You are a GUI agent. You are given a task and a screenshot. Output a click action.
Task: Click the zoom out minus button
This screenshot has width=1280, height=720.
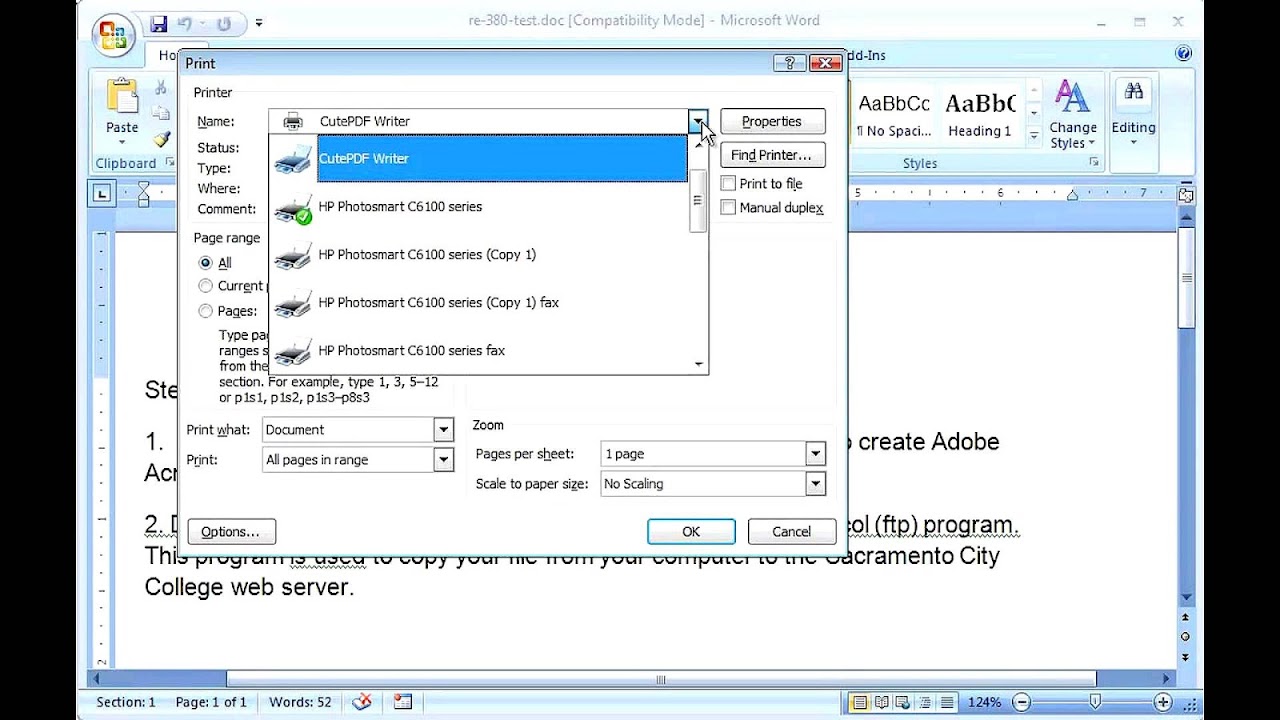click(1021, 702)
